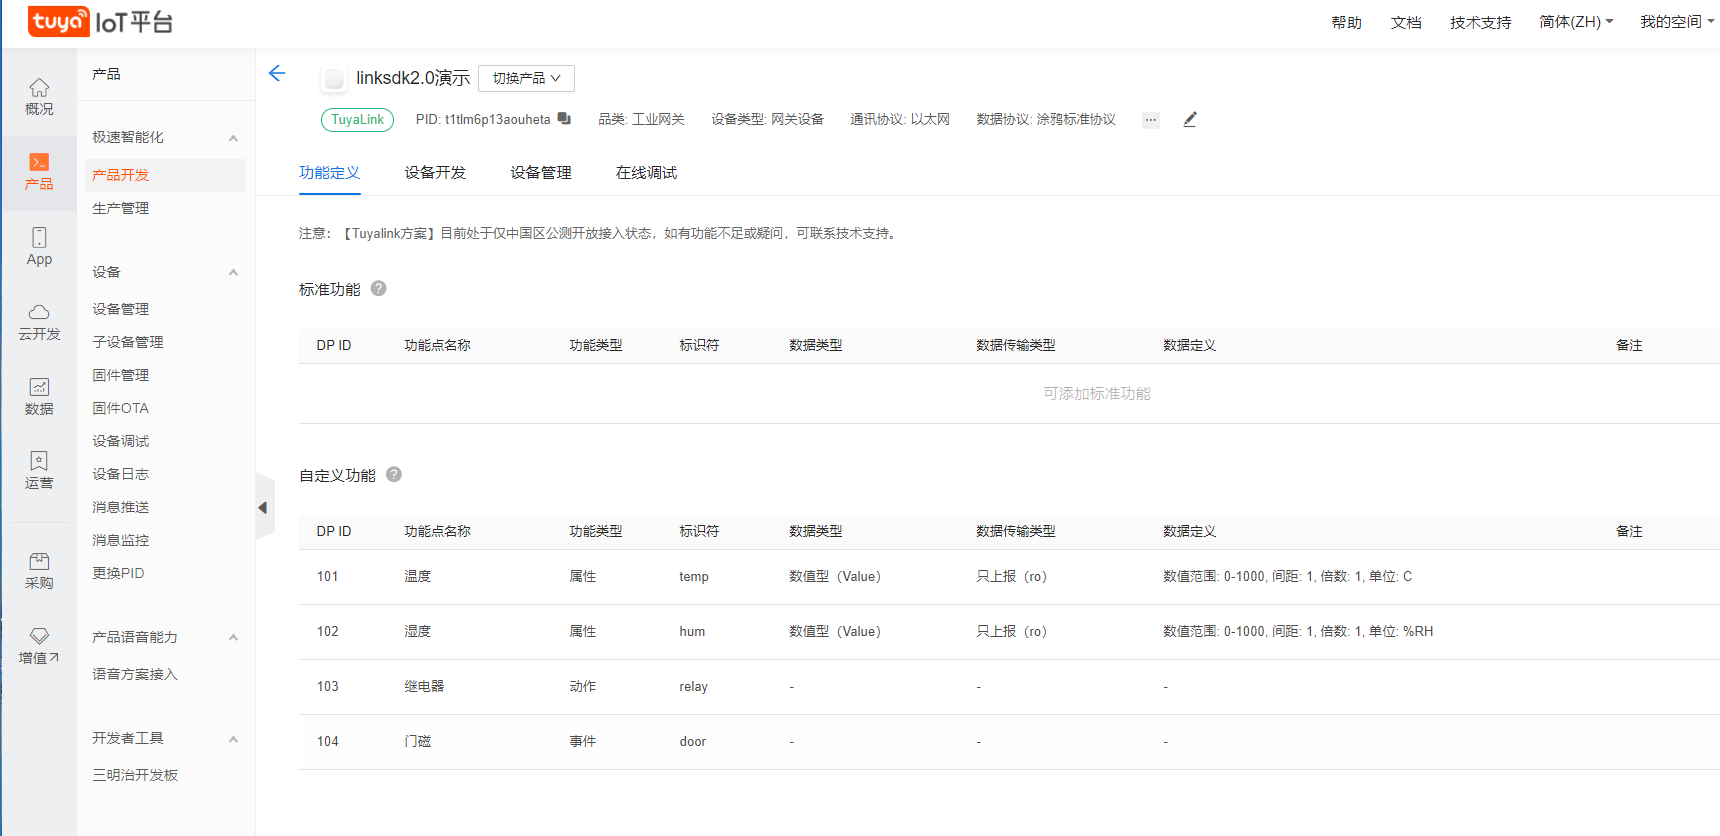
Task: Select 产品开发 in the side menu
Action: coord(166,175)
